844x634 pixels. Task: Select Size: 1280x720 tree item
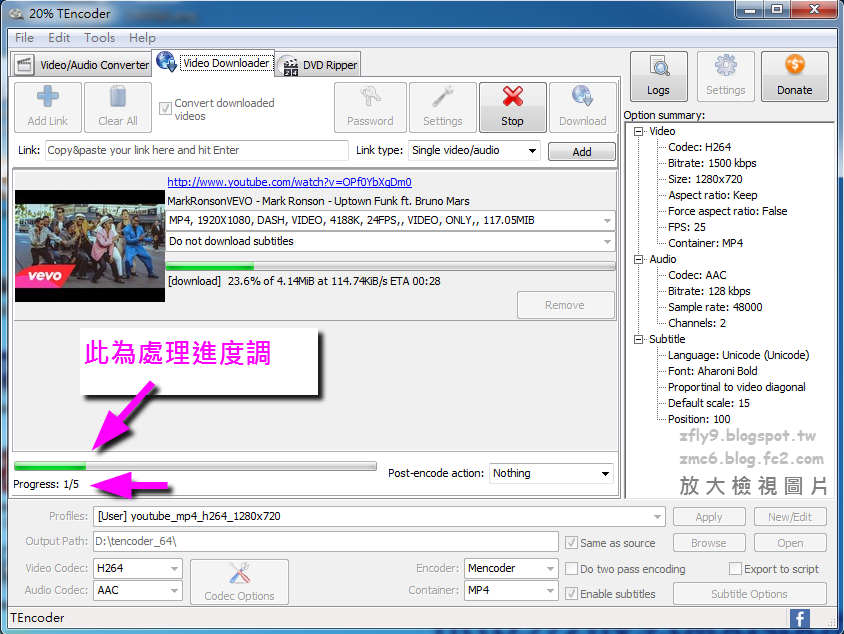click(705, 179)
